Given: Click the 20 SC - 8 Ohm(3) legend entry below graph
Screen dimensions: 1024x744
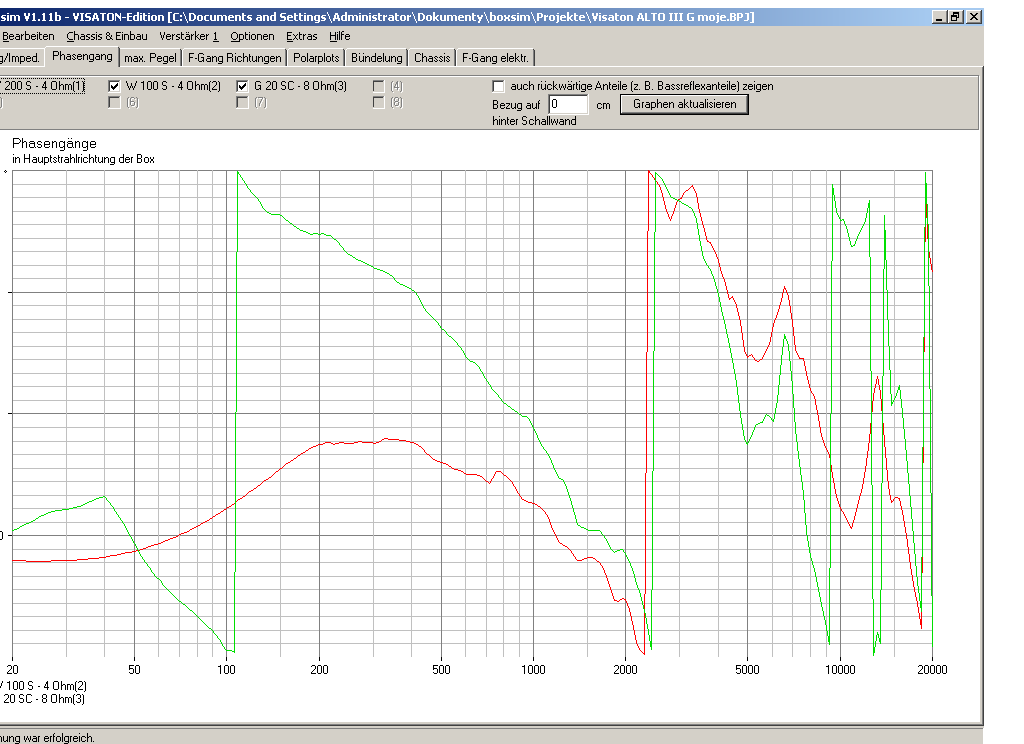Looking at the screenshot, I should (43, 699).
